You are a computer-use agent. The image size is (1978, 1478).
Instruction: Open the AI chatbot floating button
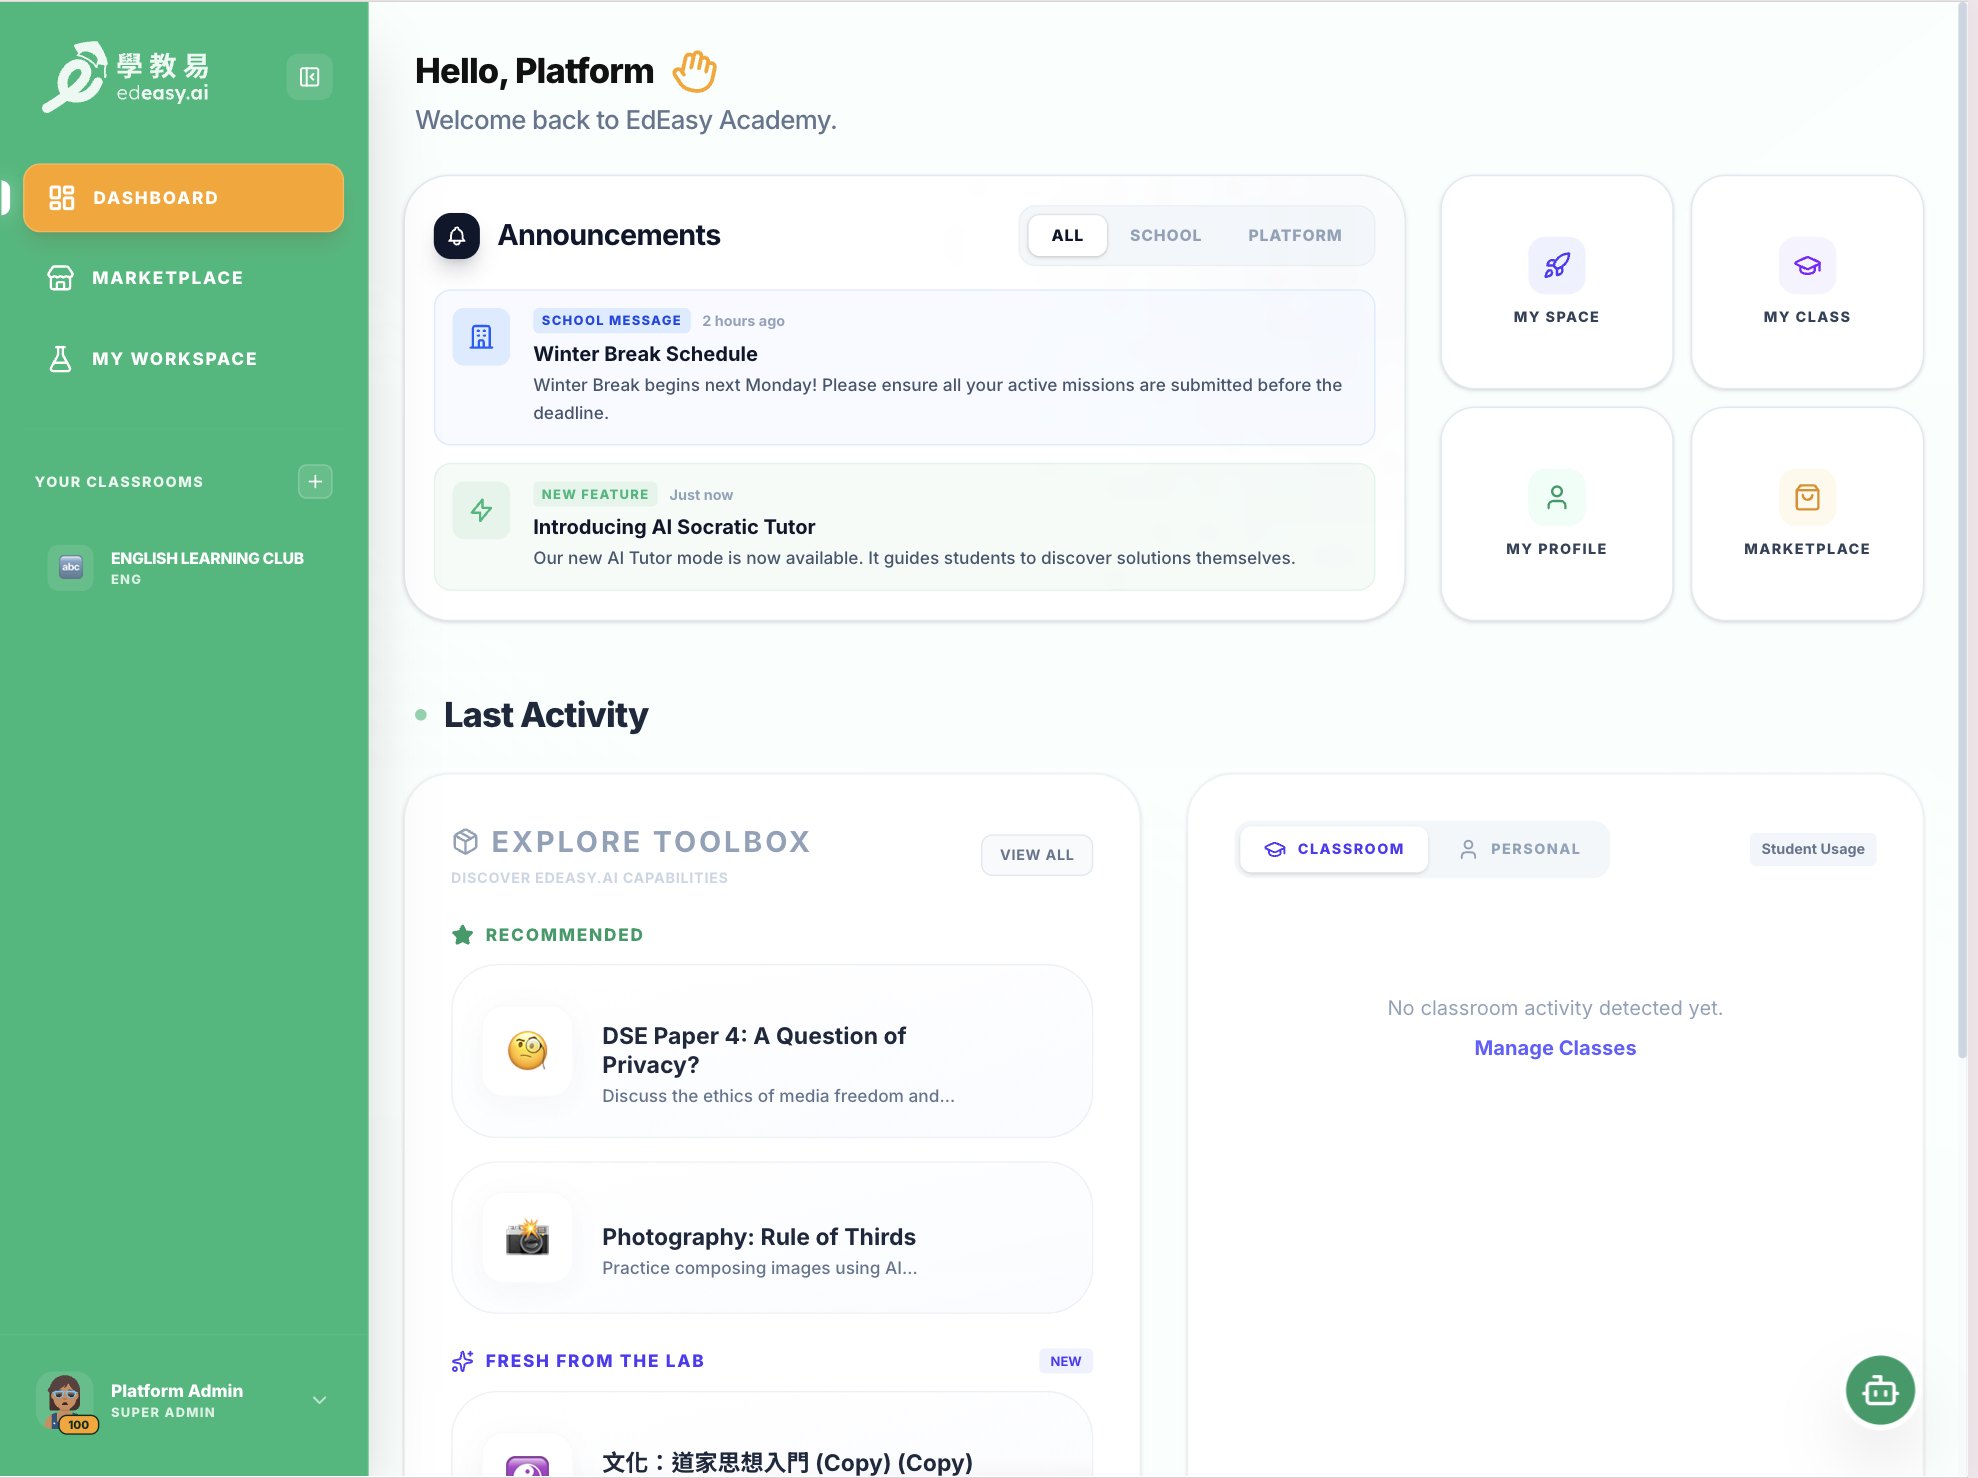(x=1880, y=1390)
